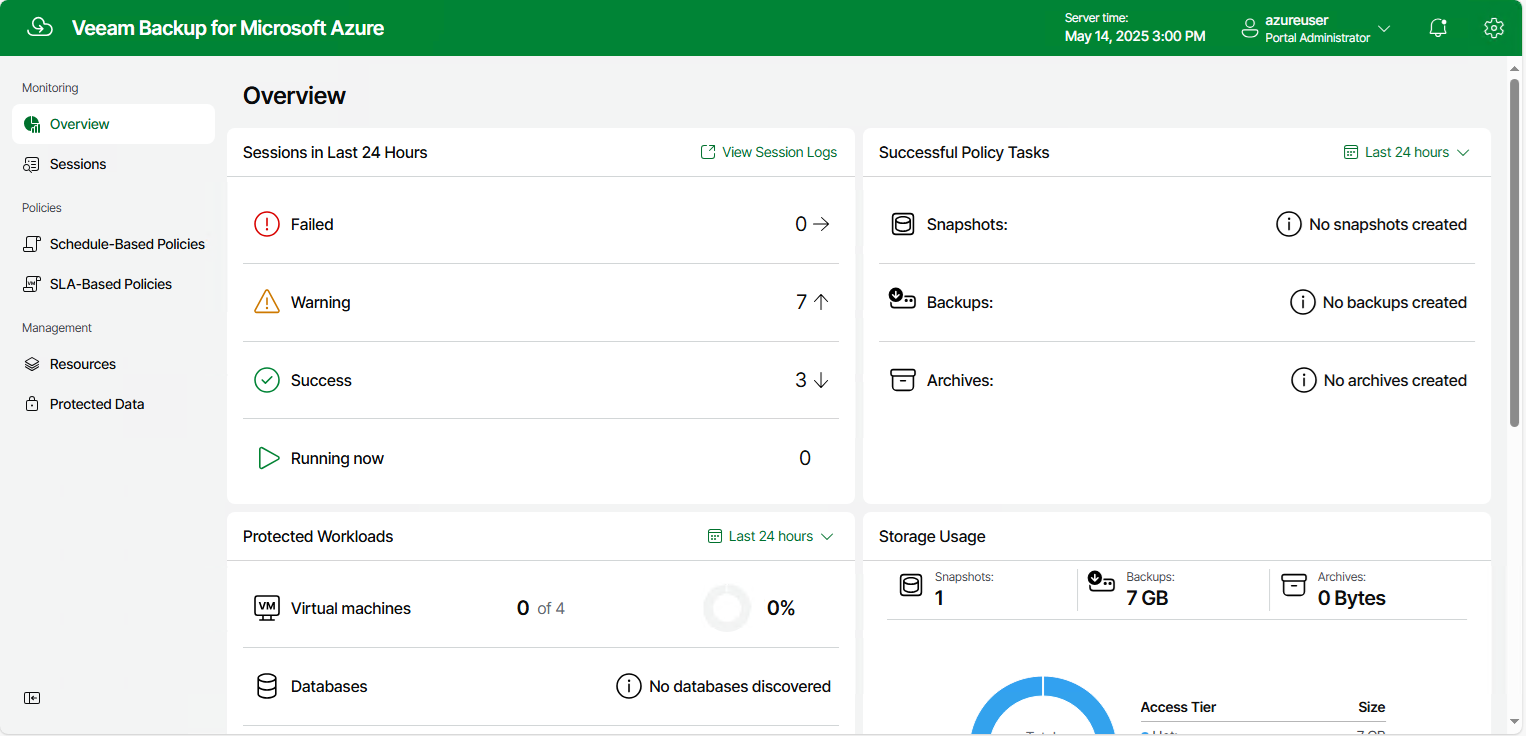Click the green Success checkmark icon
This screenshot has width=1526, height=736.
point(267,380)
